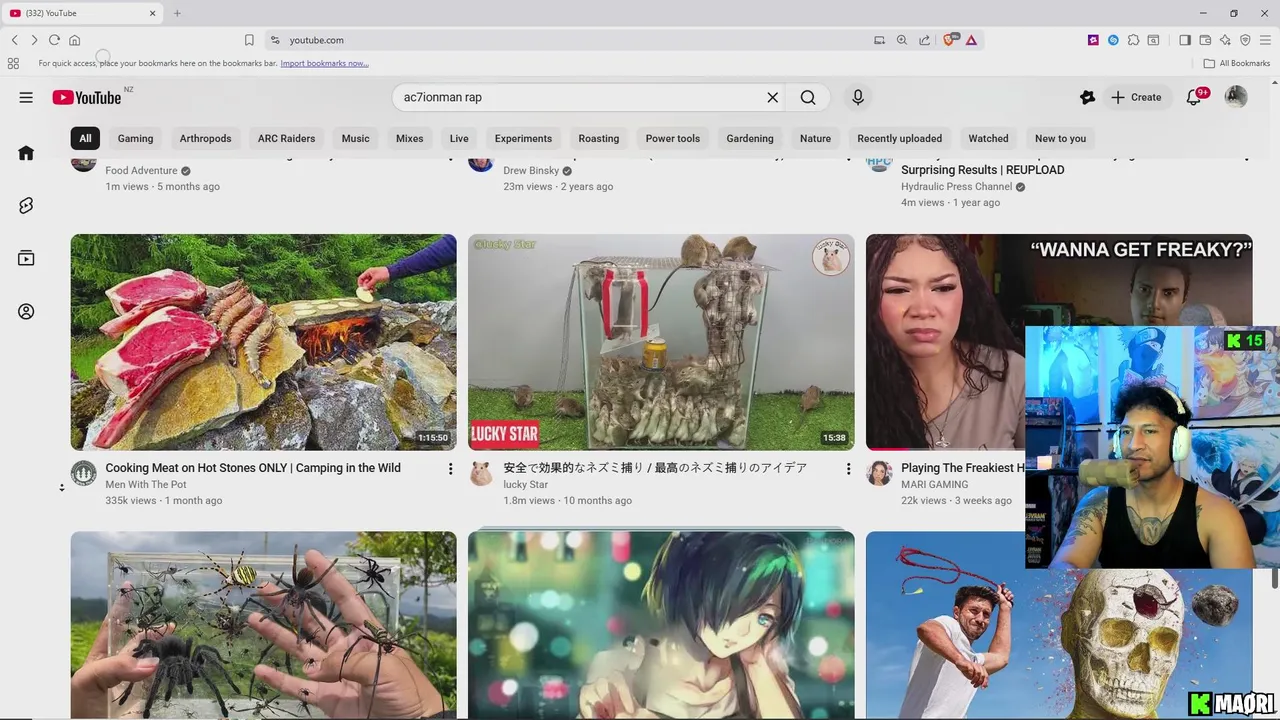Filter by Gardening chip
Image resolution: width=1280 pixels, height=720 pixels.
pyautogui.click(x=750, y=138)
